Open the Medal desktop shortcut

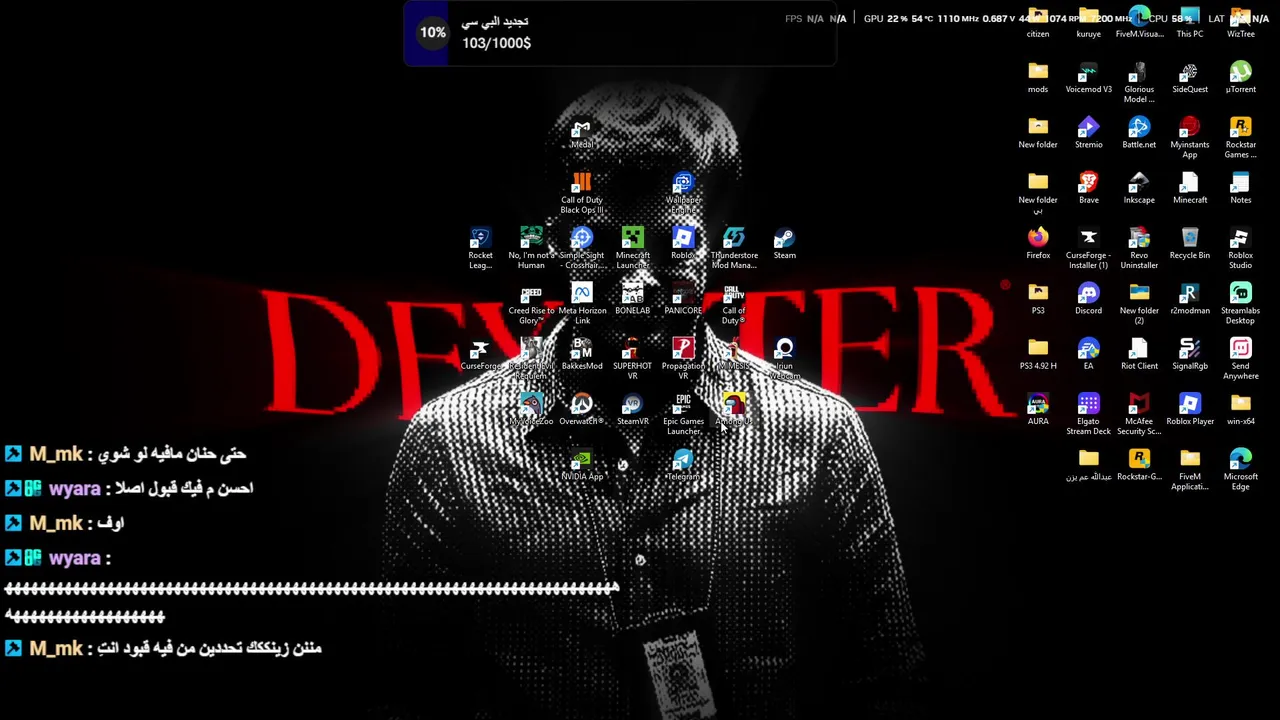[x=581, y=135]
